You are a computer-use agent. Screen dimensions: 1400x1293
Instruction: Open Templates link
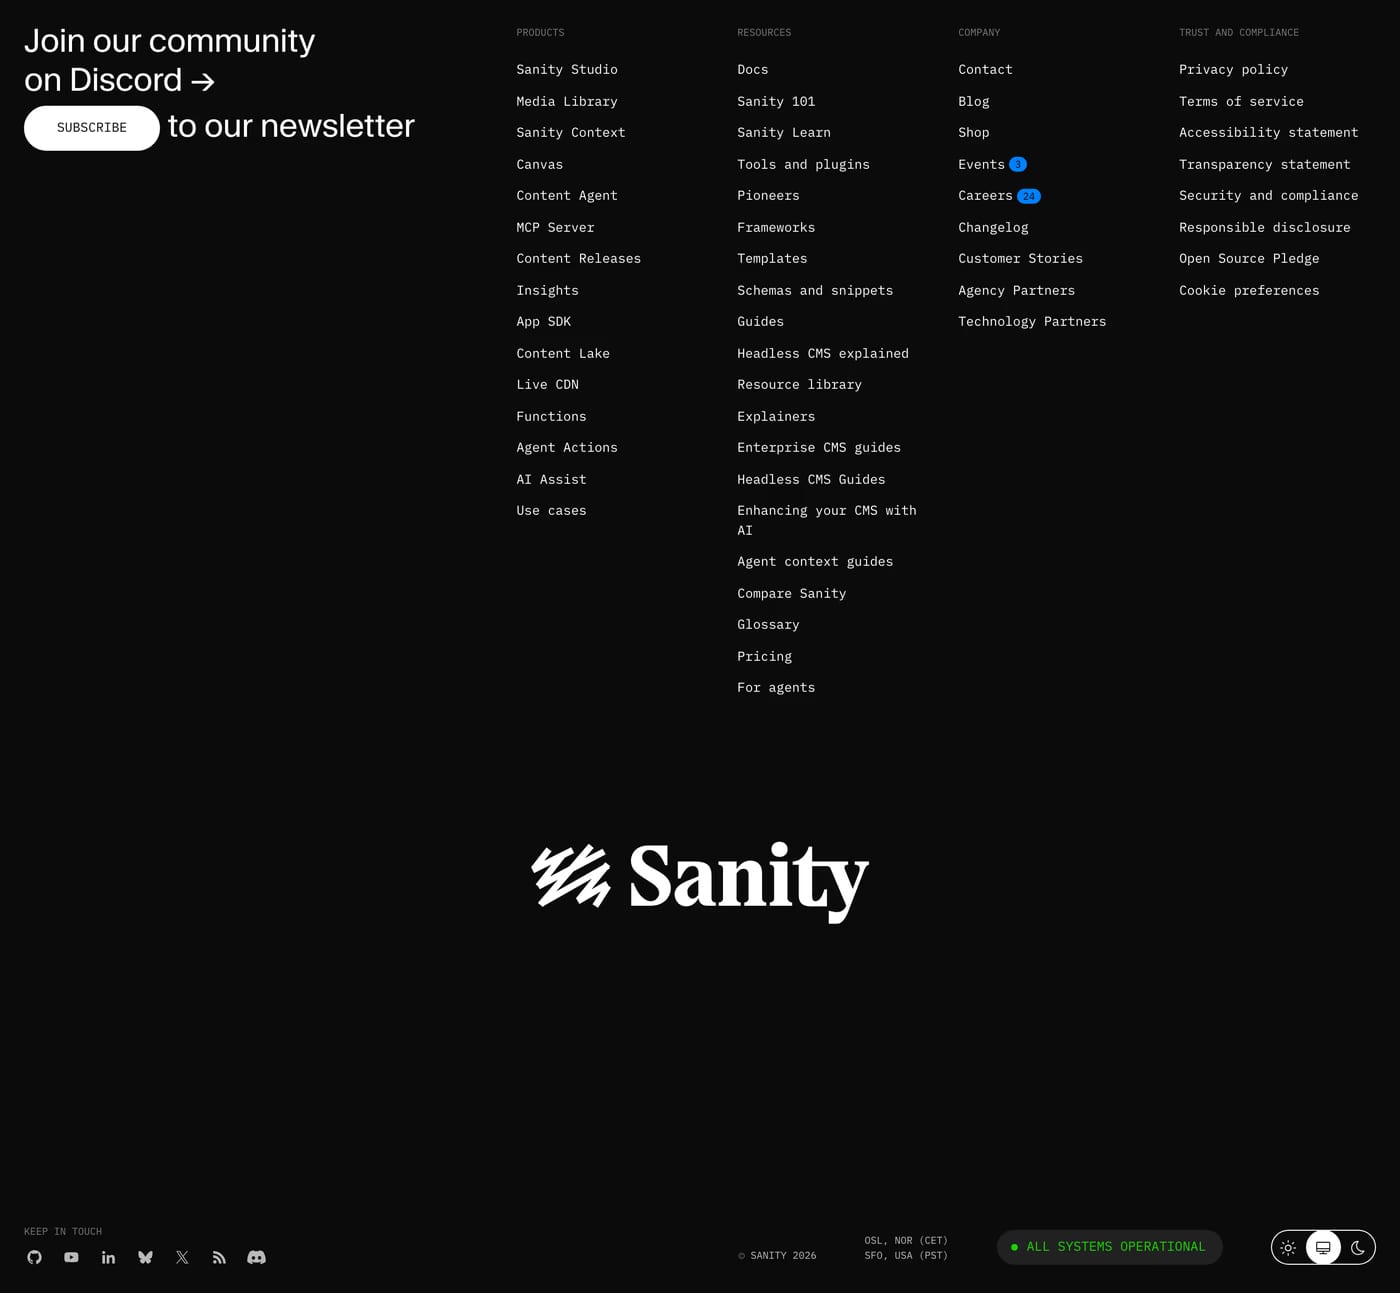[x=772, y=258]
